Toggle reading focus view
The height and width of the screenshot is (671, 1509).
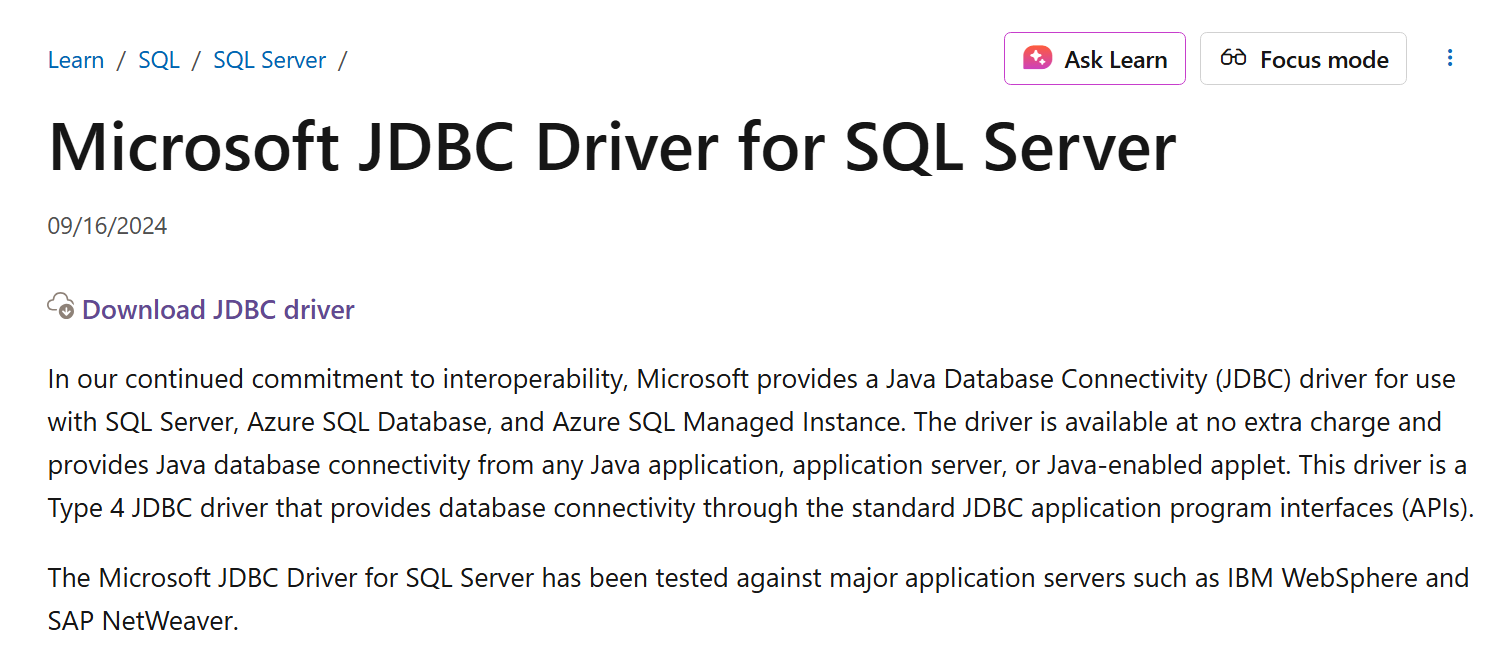click(x=1303, y=58)
